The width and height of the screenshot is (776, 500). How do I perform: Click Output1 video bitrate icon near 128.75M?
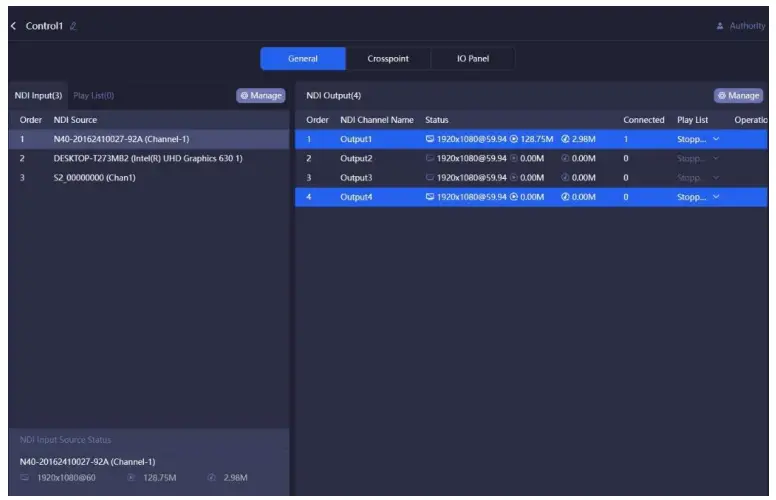(x=514, y=139)
